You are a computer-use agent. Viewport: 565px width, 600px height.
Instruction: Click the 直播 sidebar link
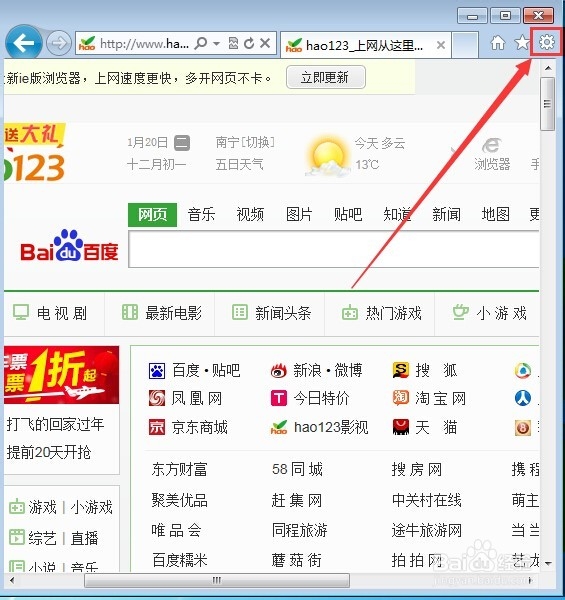(x=85, y=538)
